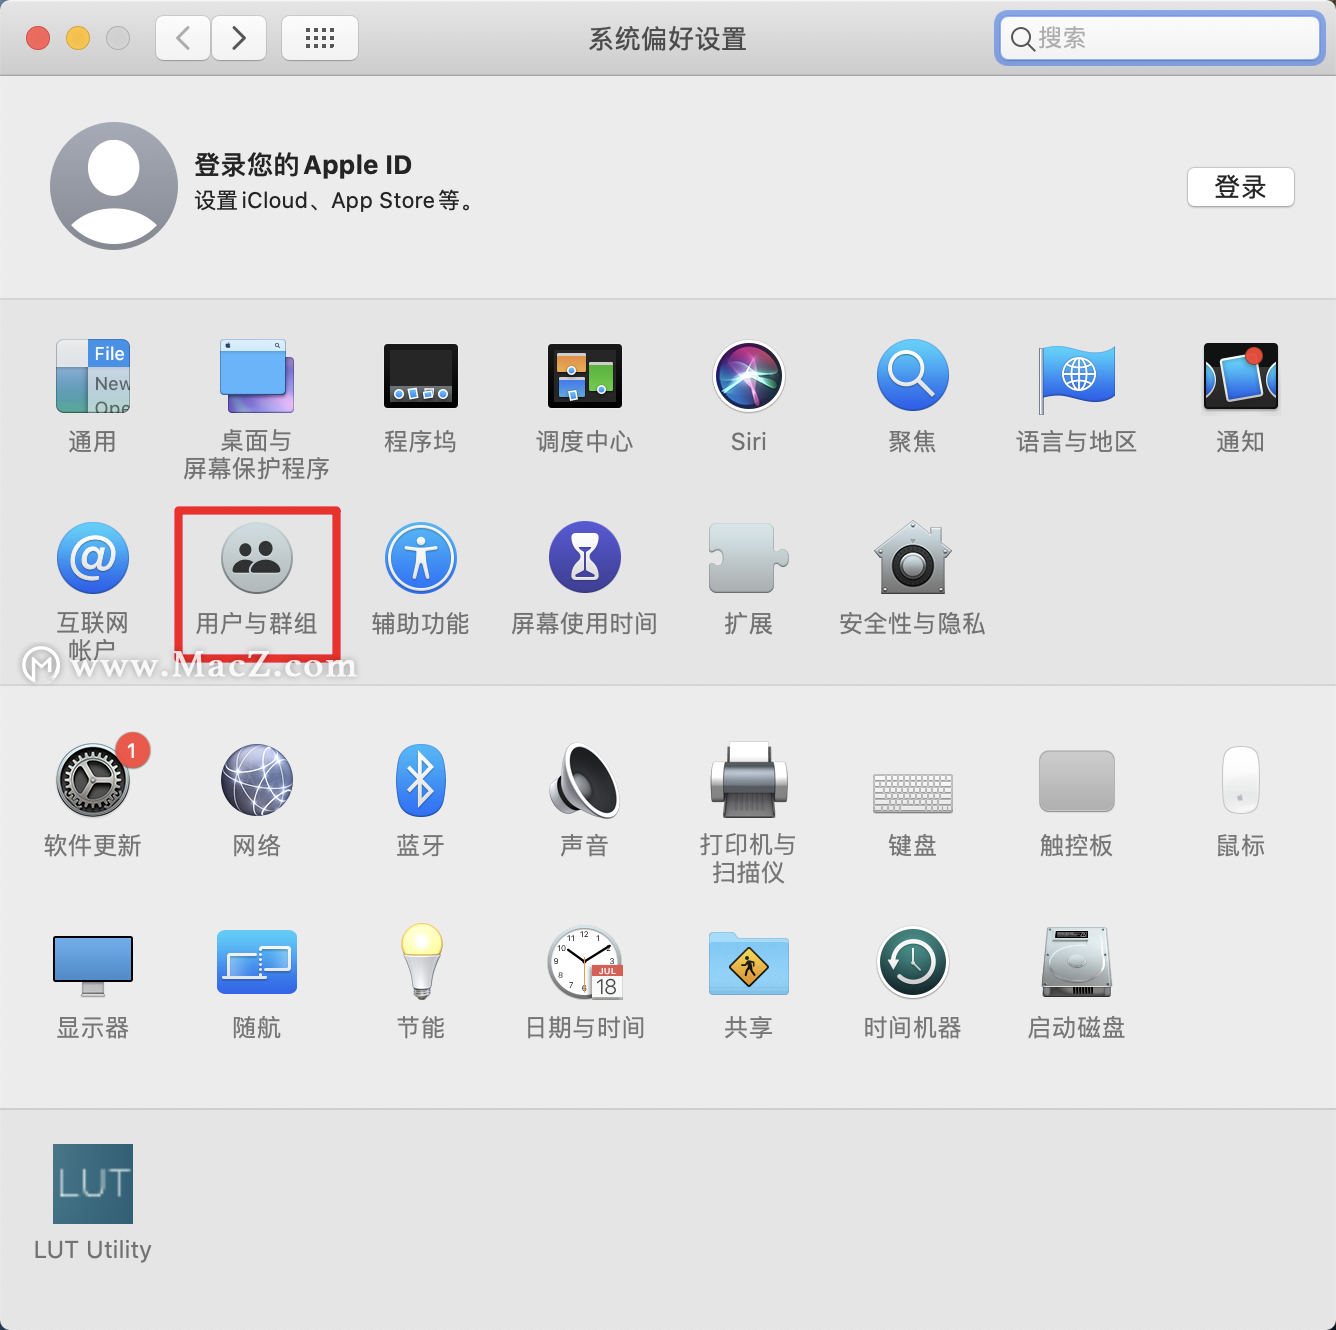
Task: Open 辅助功能 Accessibility pane
Action: pyautogui.click(x=421, y=558)
